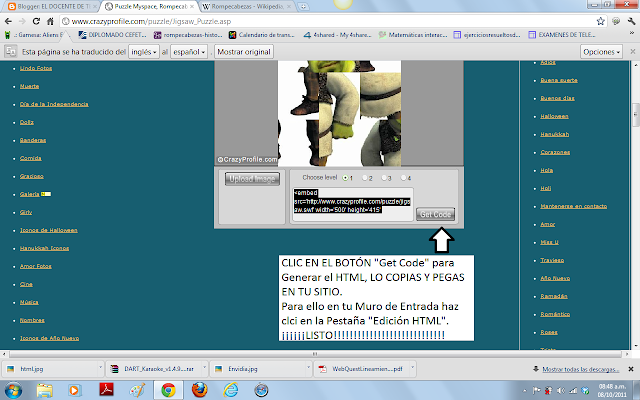Open Windows Explorer from the taskbar
Viewport: 640px width, 400px height.
pyautogui.click(x=44, y=391)
